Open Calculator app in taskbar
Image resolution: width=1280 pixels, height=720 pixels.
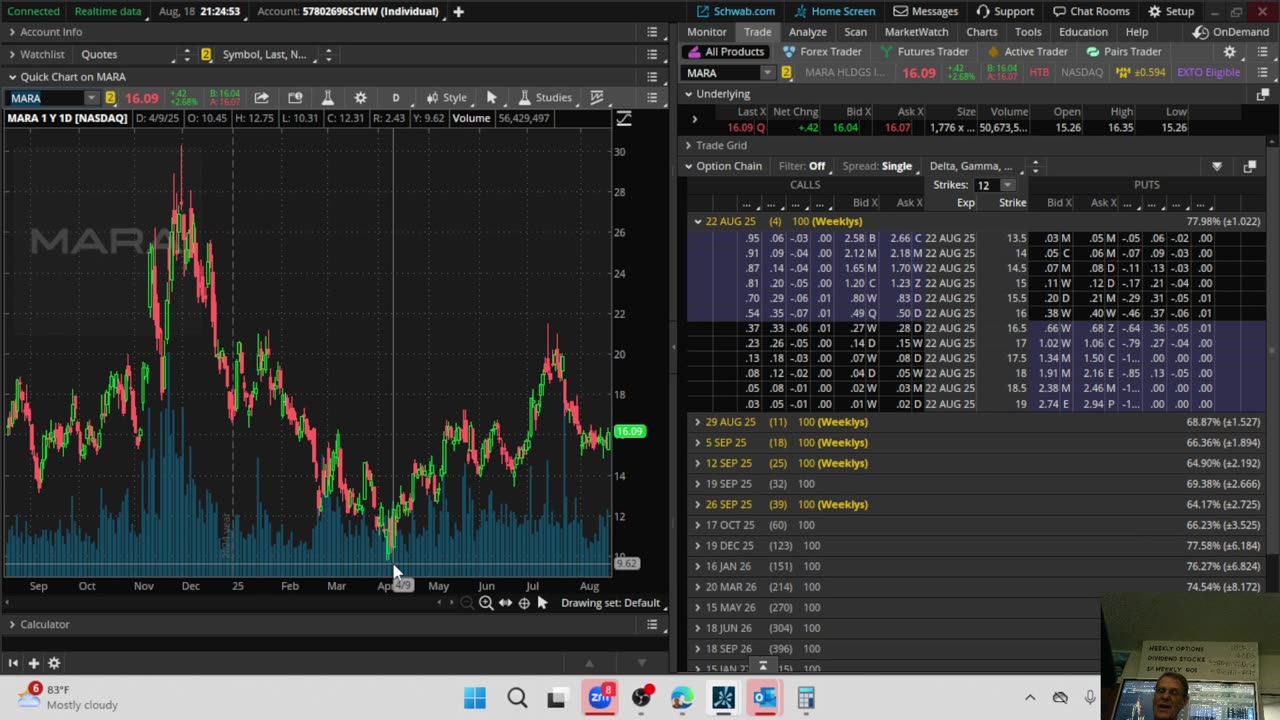click(806, 697)
